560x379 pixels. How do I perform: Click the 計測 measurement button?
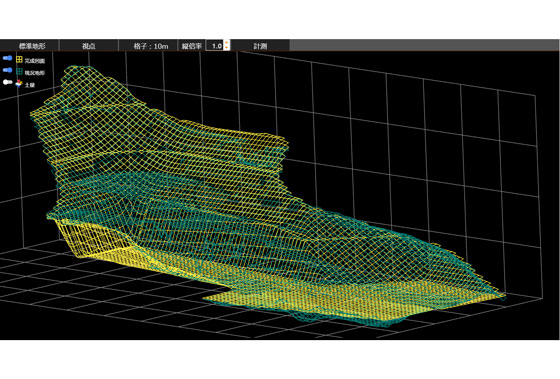[260, 46]
